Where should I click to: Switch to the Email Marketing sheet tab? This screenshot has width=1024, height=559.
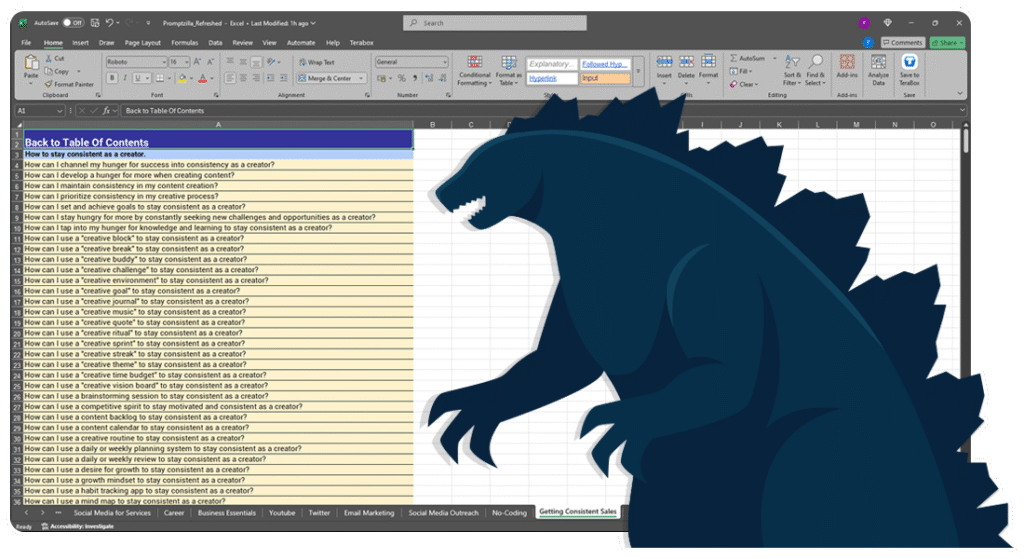tap(369, 513)
